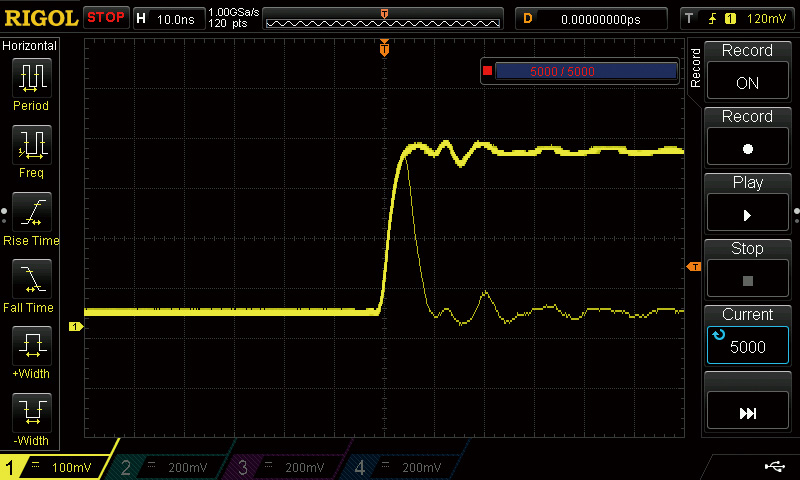This screenshot has height=480, width=800.
Task: Adjust the Current frame 5000 field
Action: point(747,335)
